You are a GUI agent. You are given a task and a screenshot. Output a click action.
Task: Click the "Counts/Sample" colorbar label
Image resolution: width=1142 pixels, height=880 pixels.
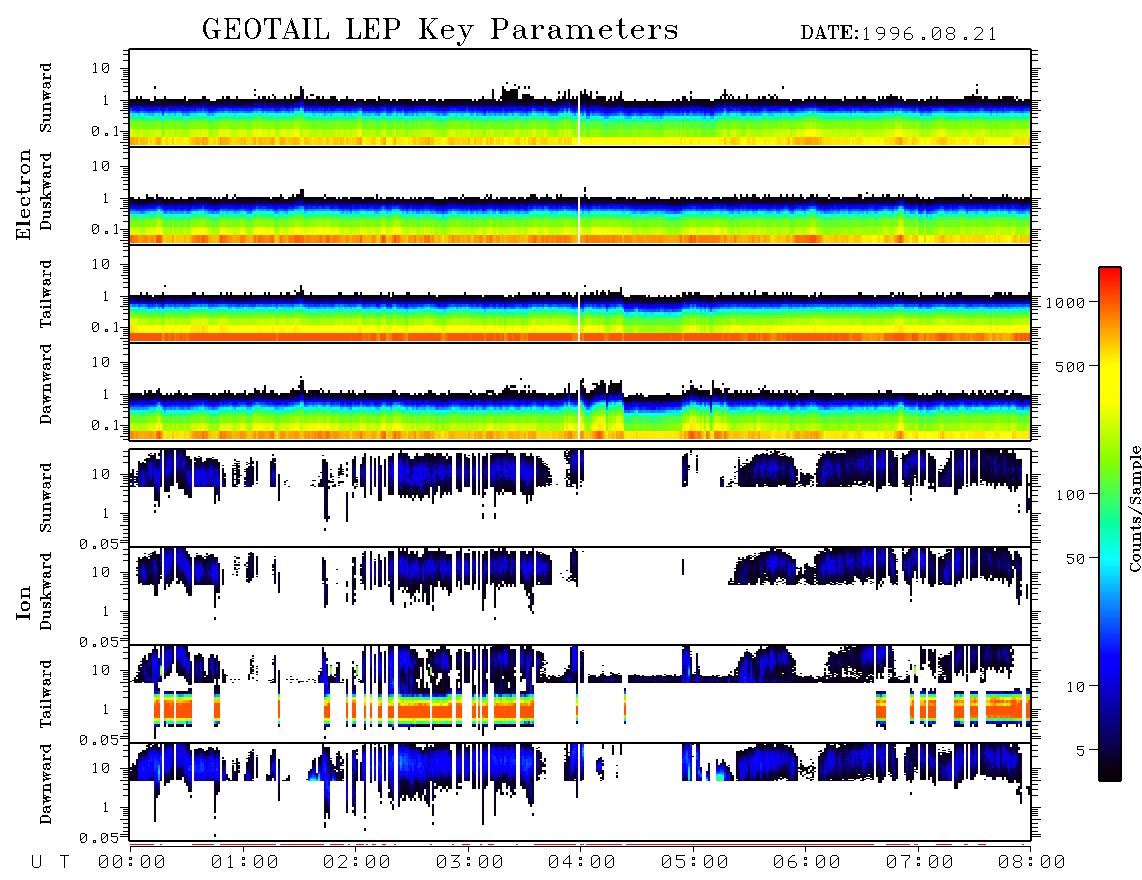coord(1134,508)
